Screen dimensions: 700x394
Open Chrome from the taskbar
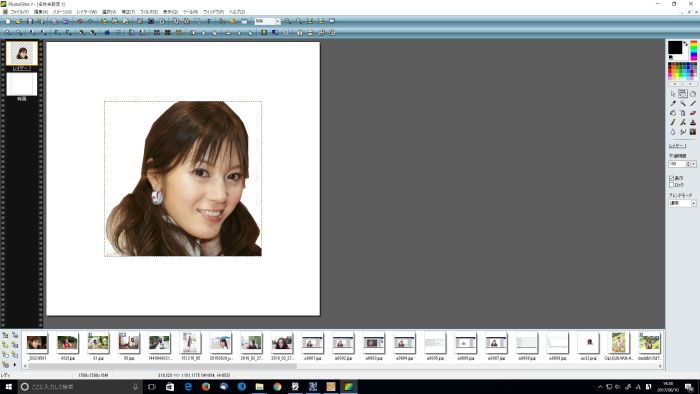coord(277,387)
